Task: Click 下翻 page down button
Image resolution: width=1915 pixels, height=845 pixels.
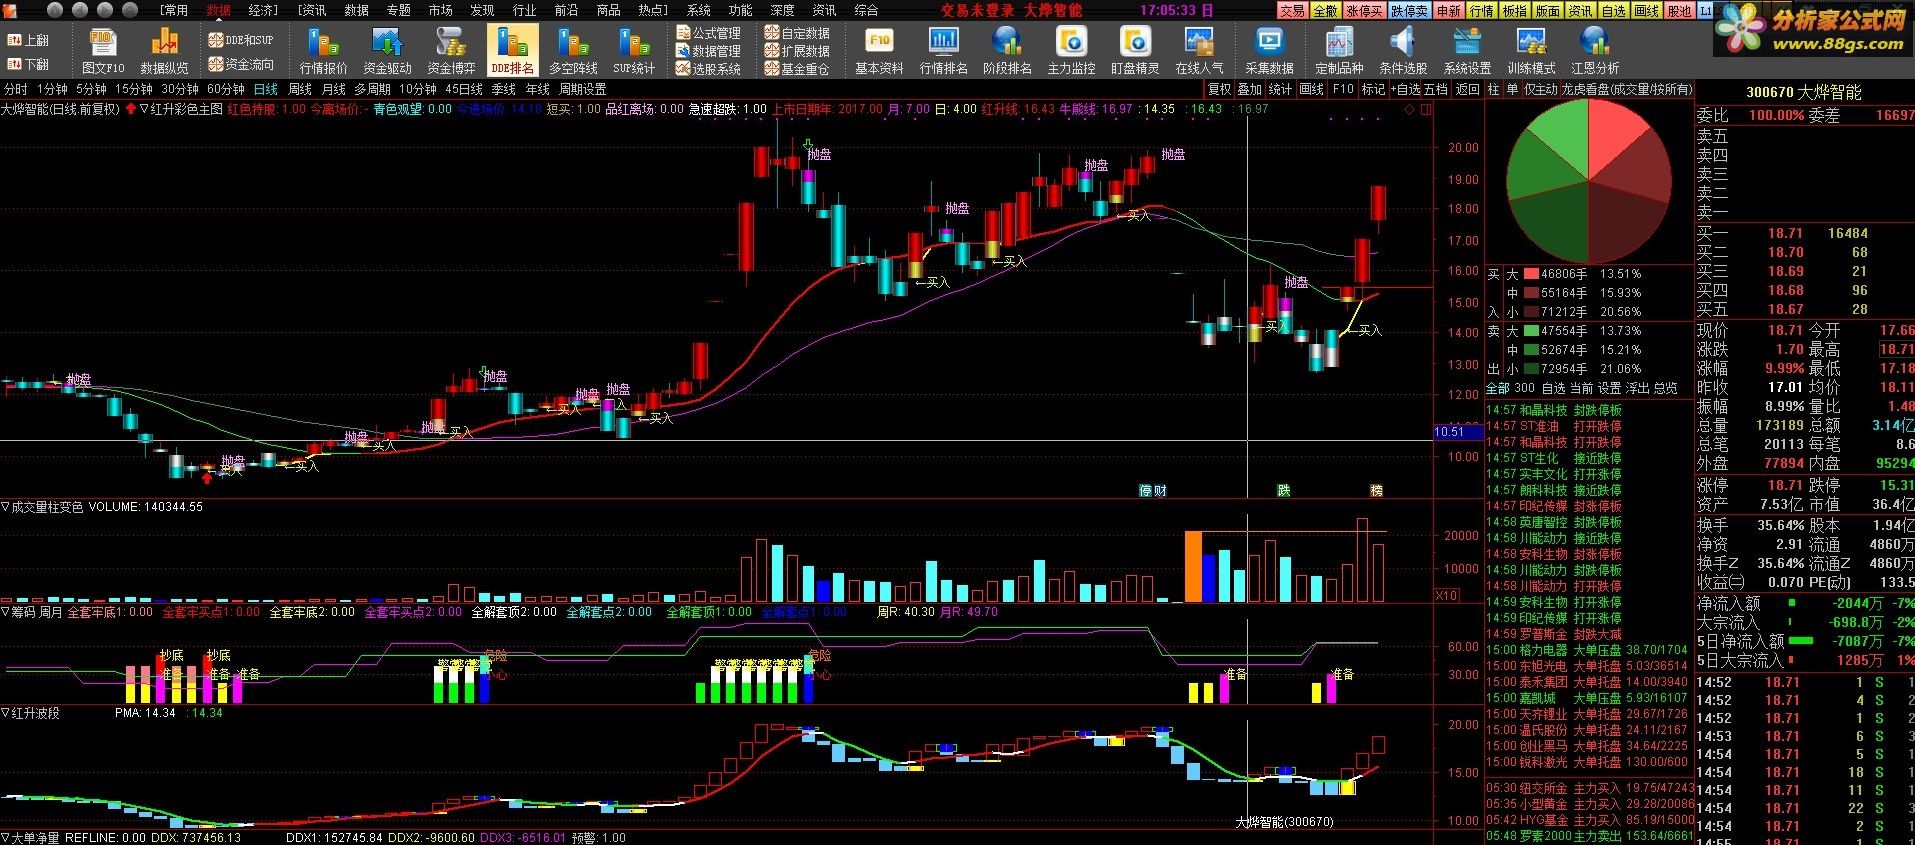Action: tap(28, 64)
